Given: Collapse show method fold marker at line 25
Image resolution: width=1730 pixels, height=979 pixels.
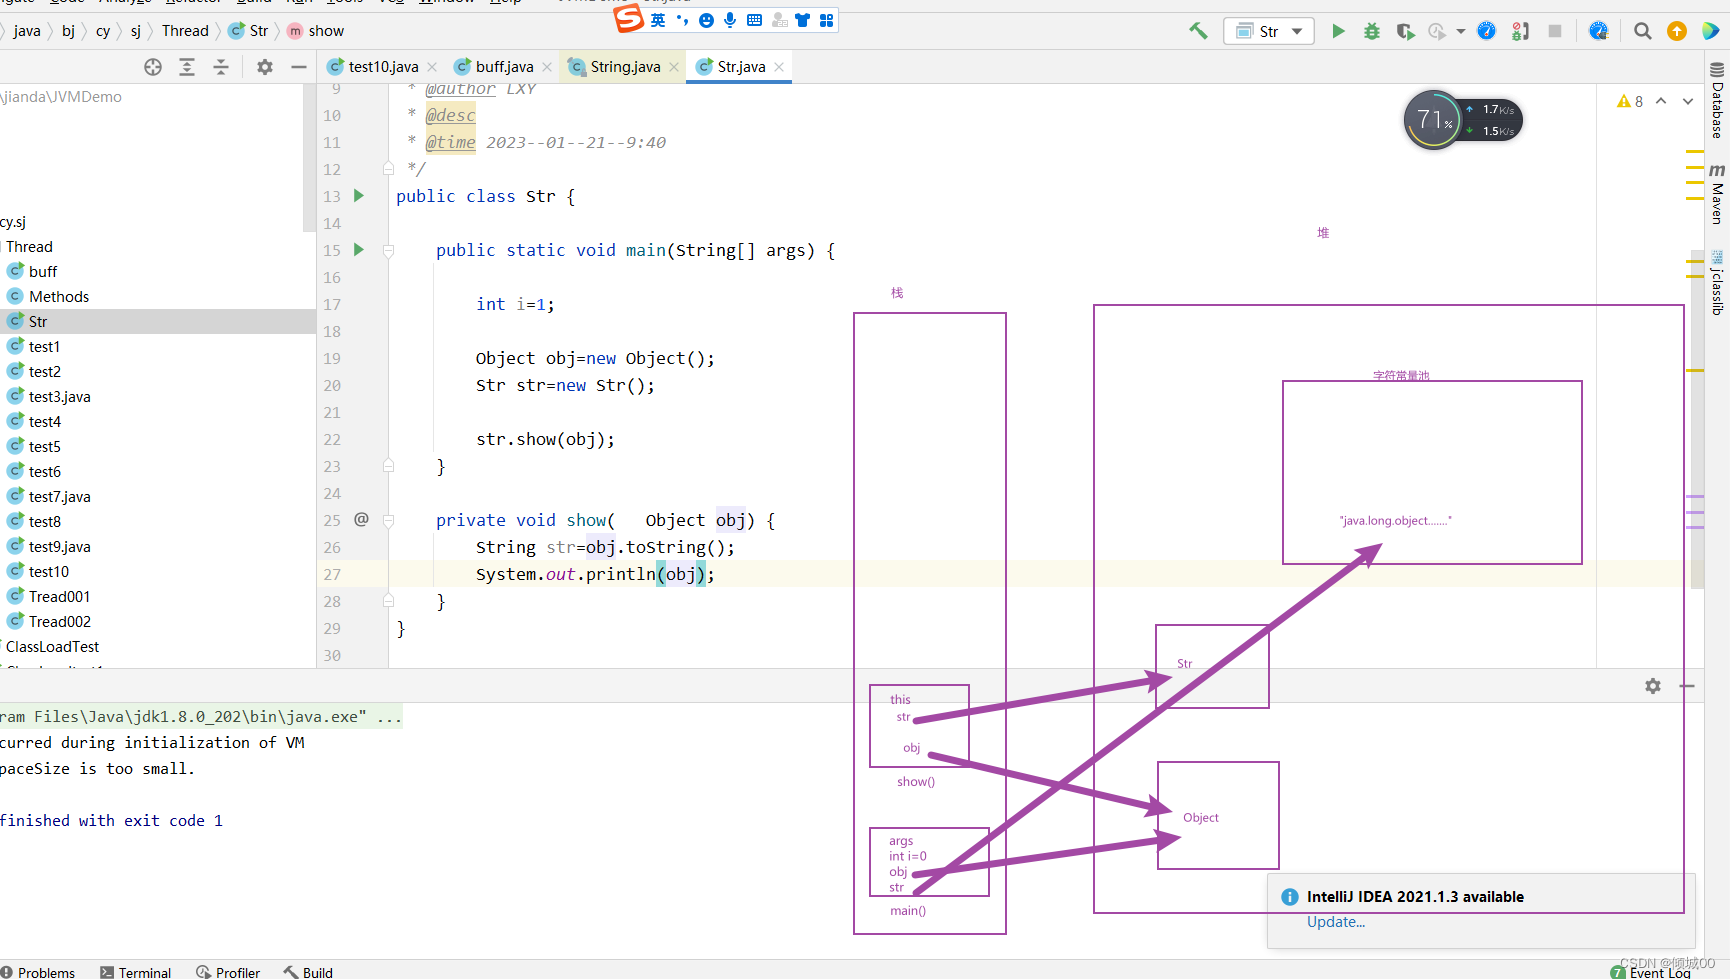Looking at the screenshot, I should (389, 520).
